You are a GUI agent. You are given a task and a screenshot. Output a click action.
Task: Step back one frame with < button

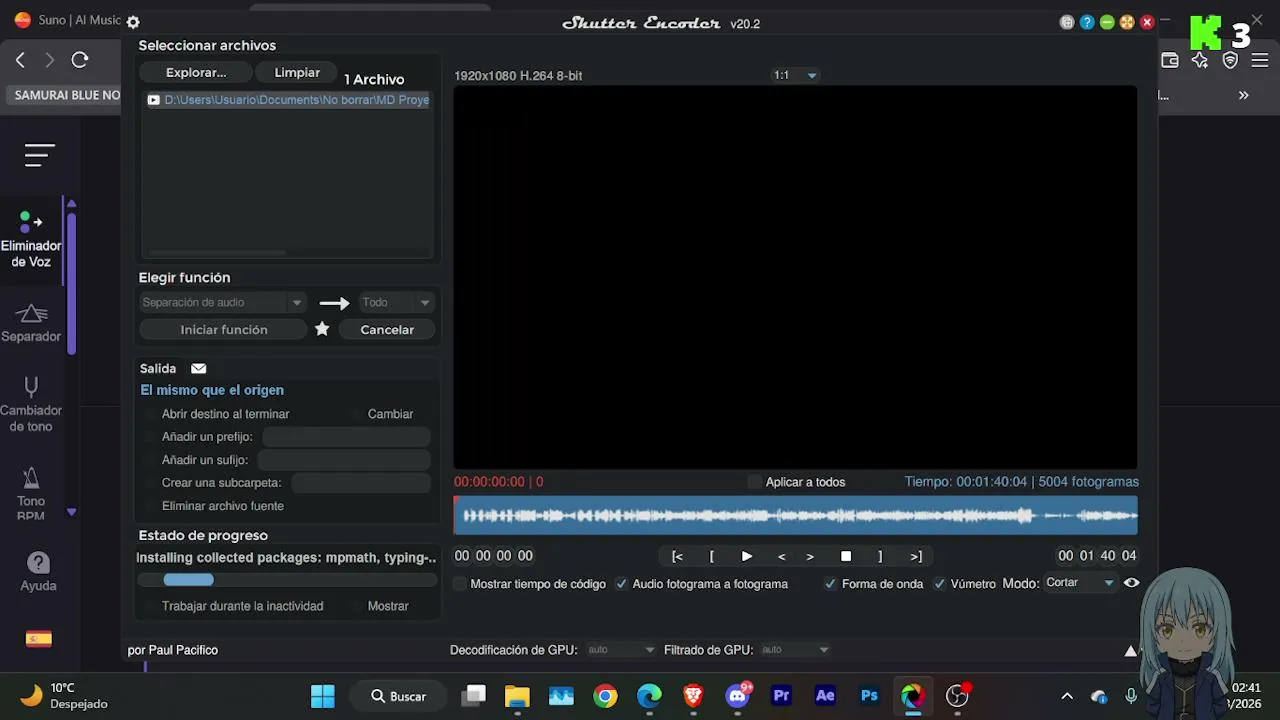(782, 556)
